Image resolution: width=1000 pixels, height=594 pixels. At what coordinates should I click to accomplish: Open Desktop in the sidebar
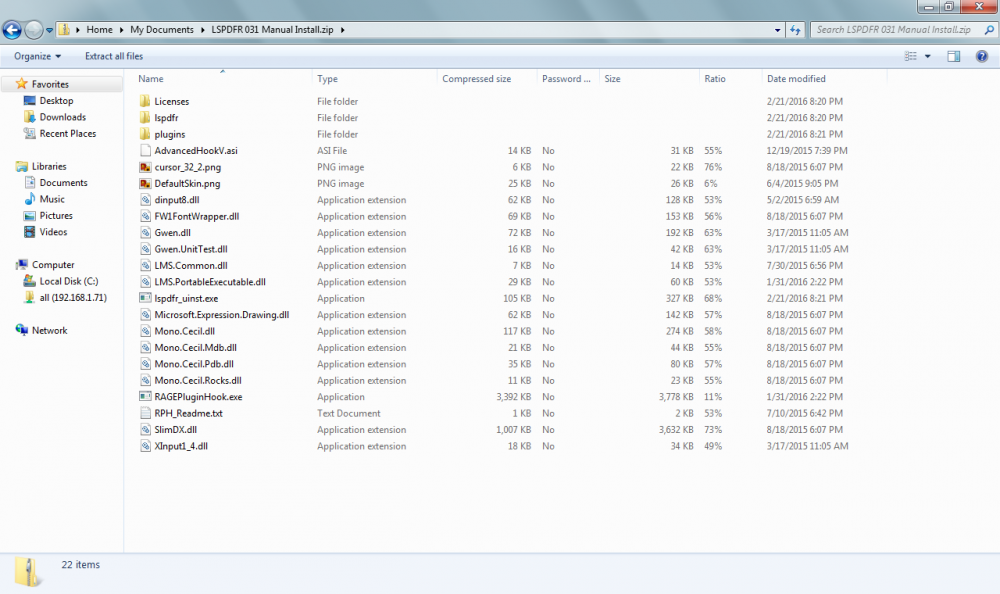click(x=56, y=101)
